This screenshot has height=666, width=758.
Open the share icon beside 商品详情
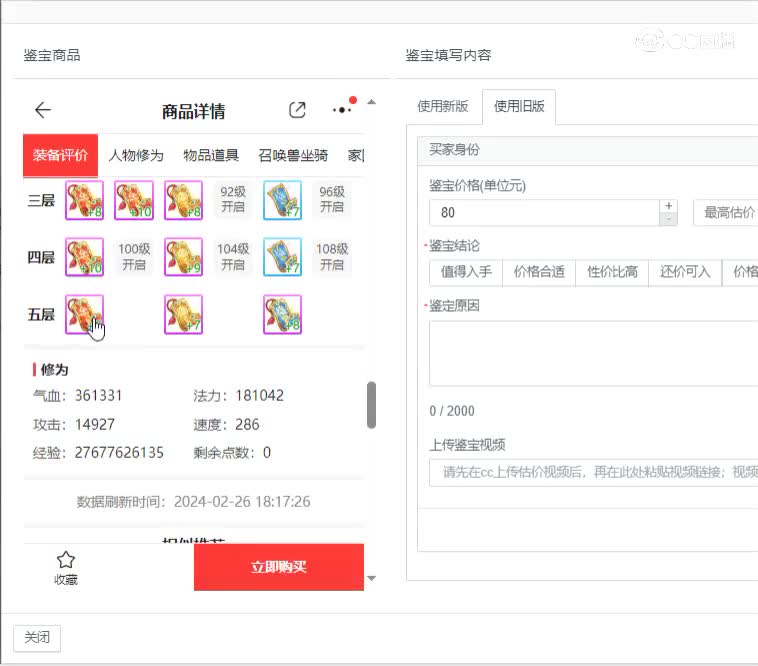pyautogui.click(x=297, y=110)
